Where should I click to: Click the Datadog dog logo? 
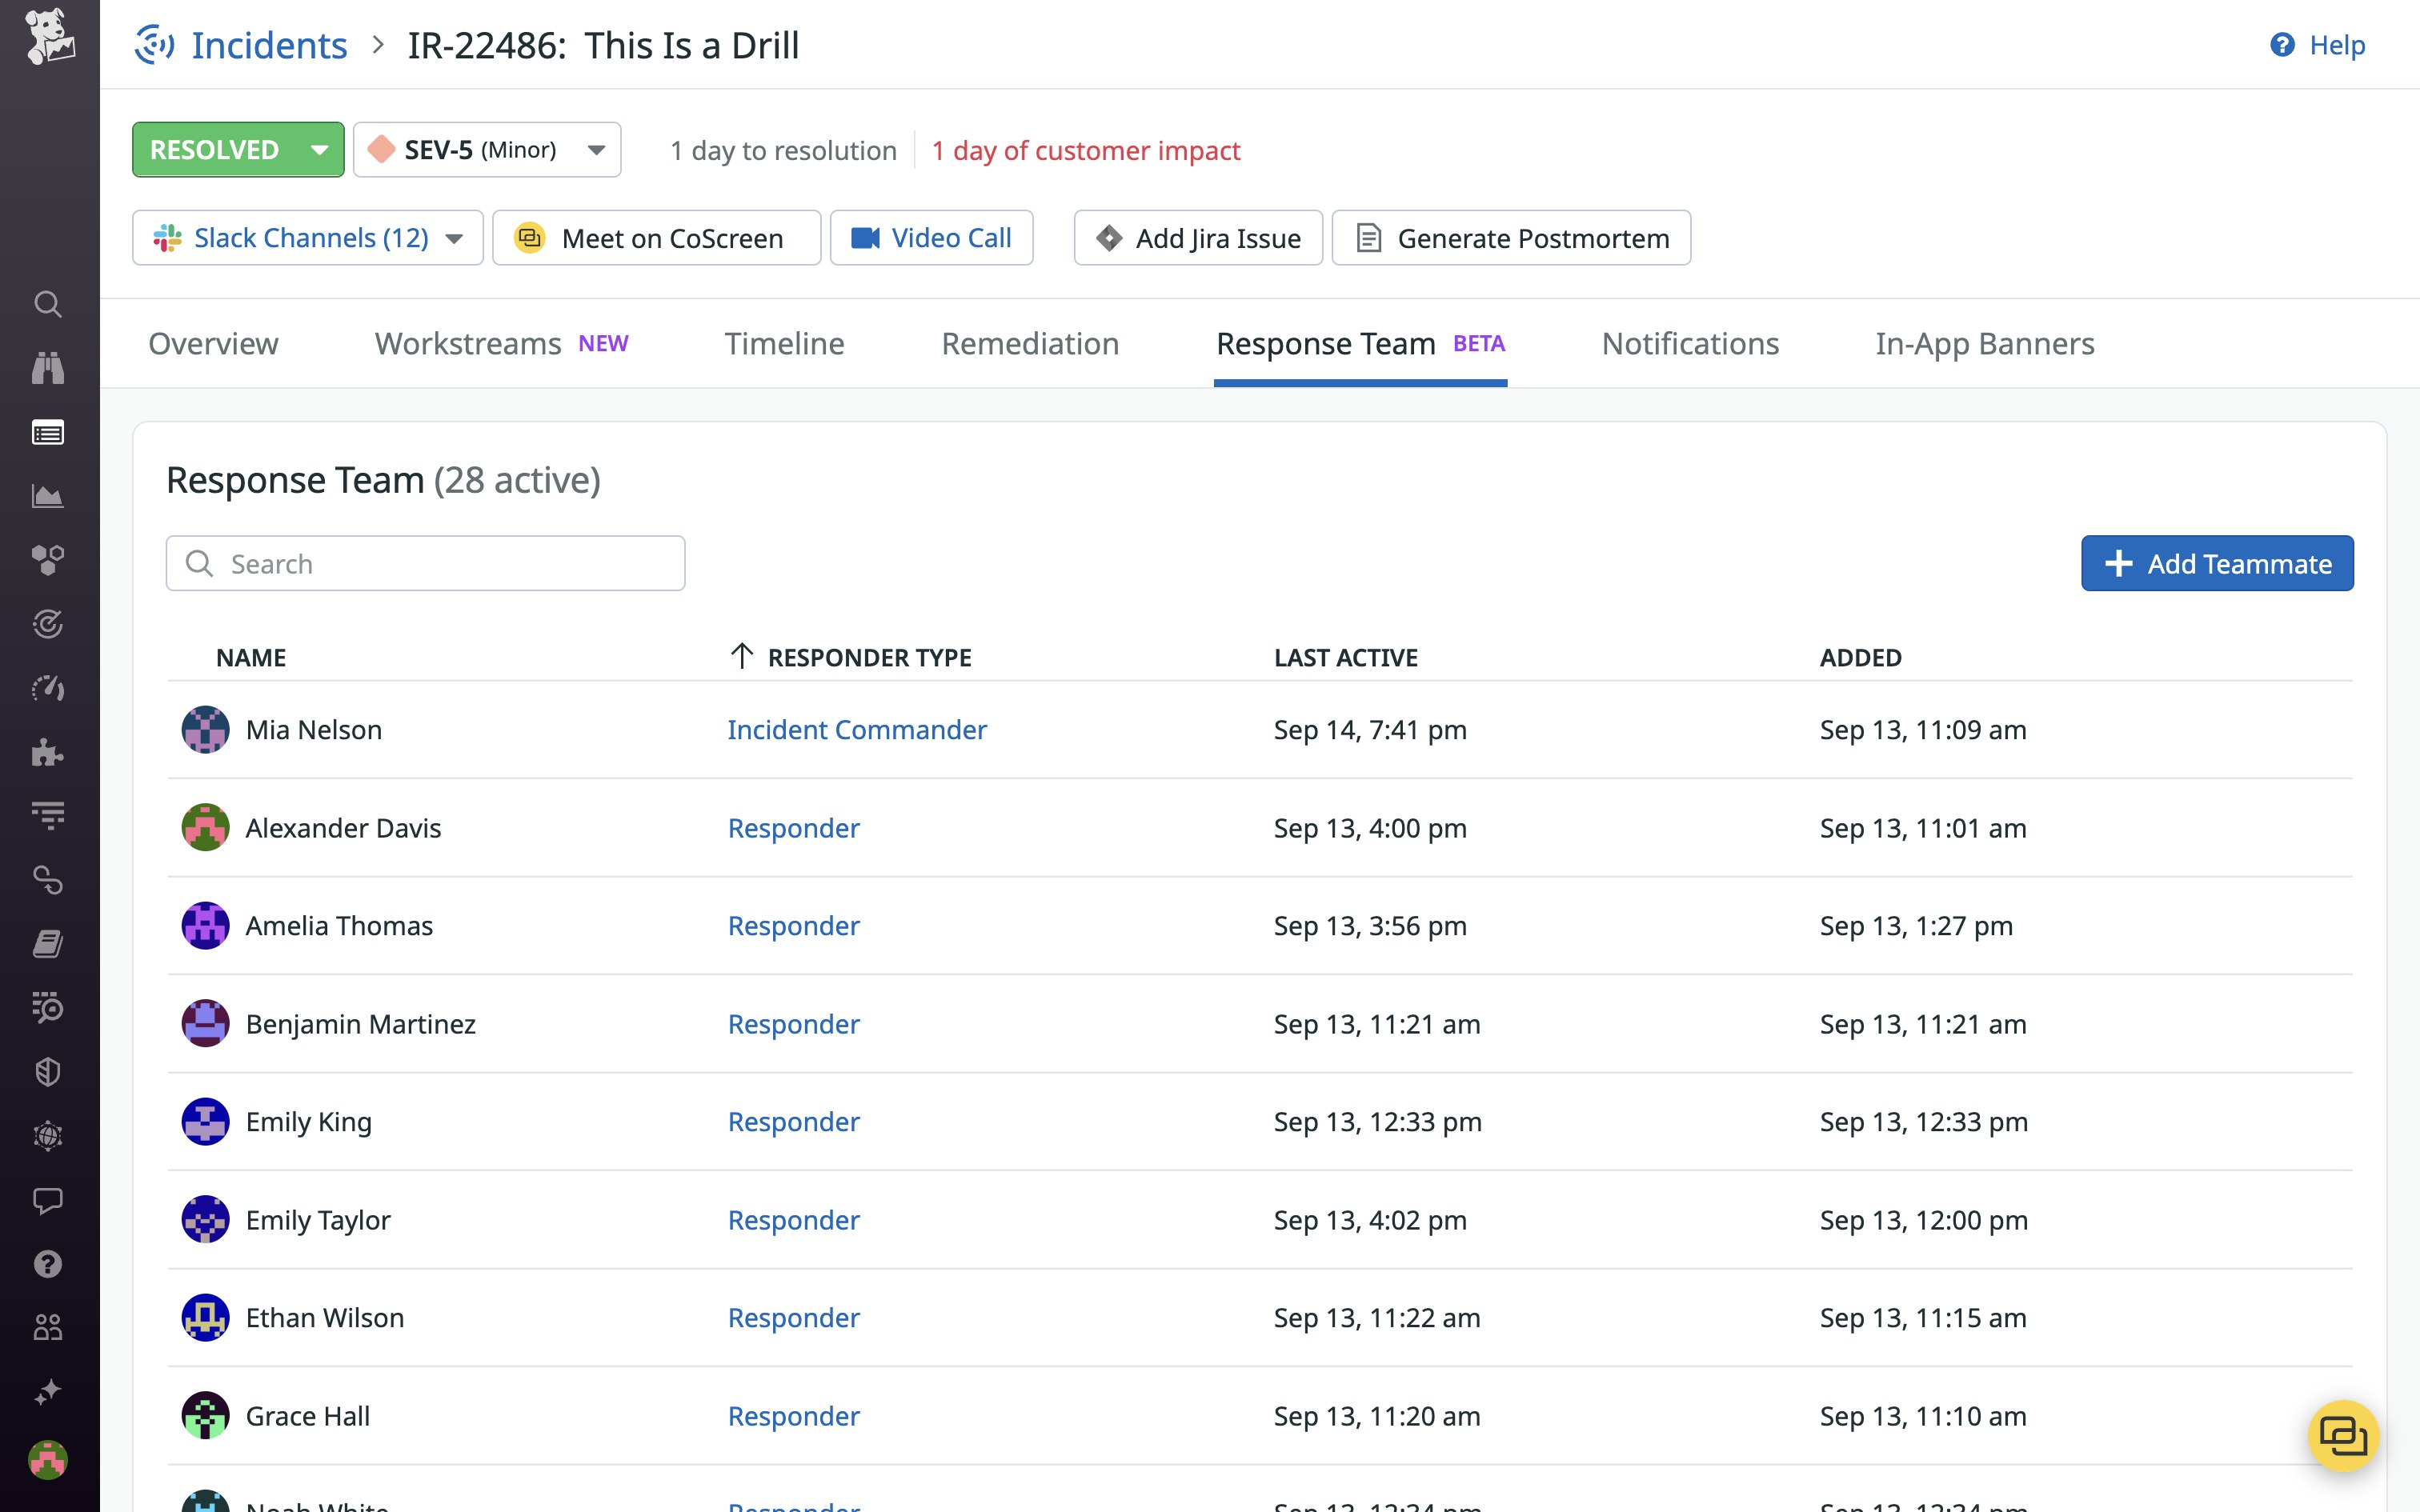pyautogui.click(x=49, y=37)
